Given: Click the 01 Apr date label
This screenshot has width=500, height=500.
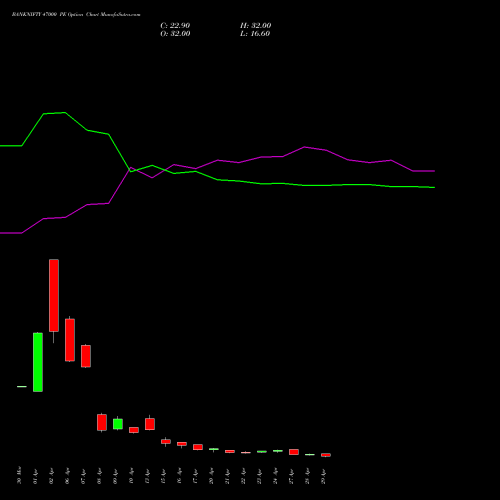Looking at the screenshot, I should click(x=35, y=476).
